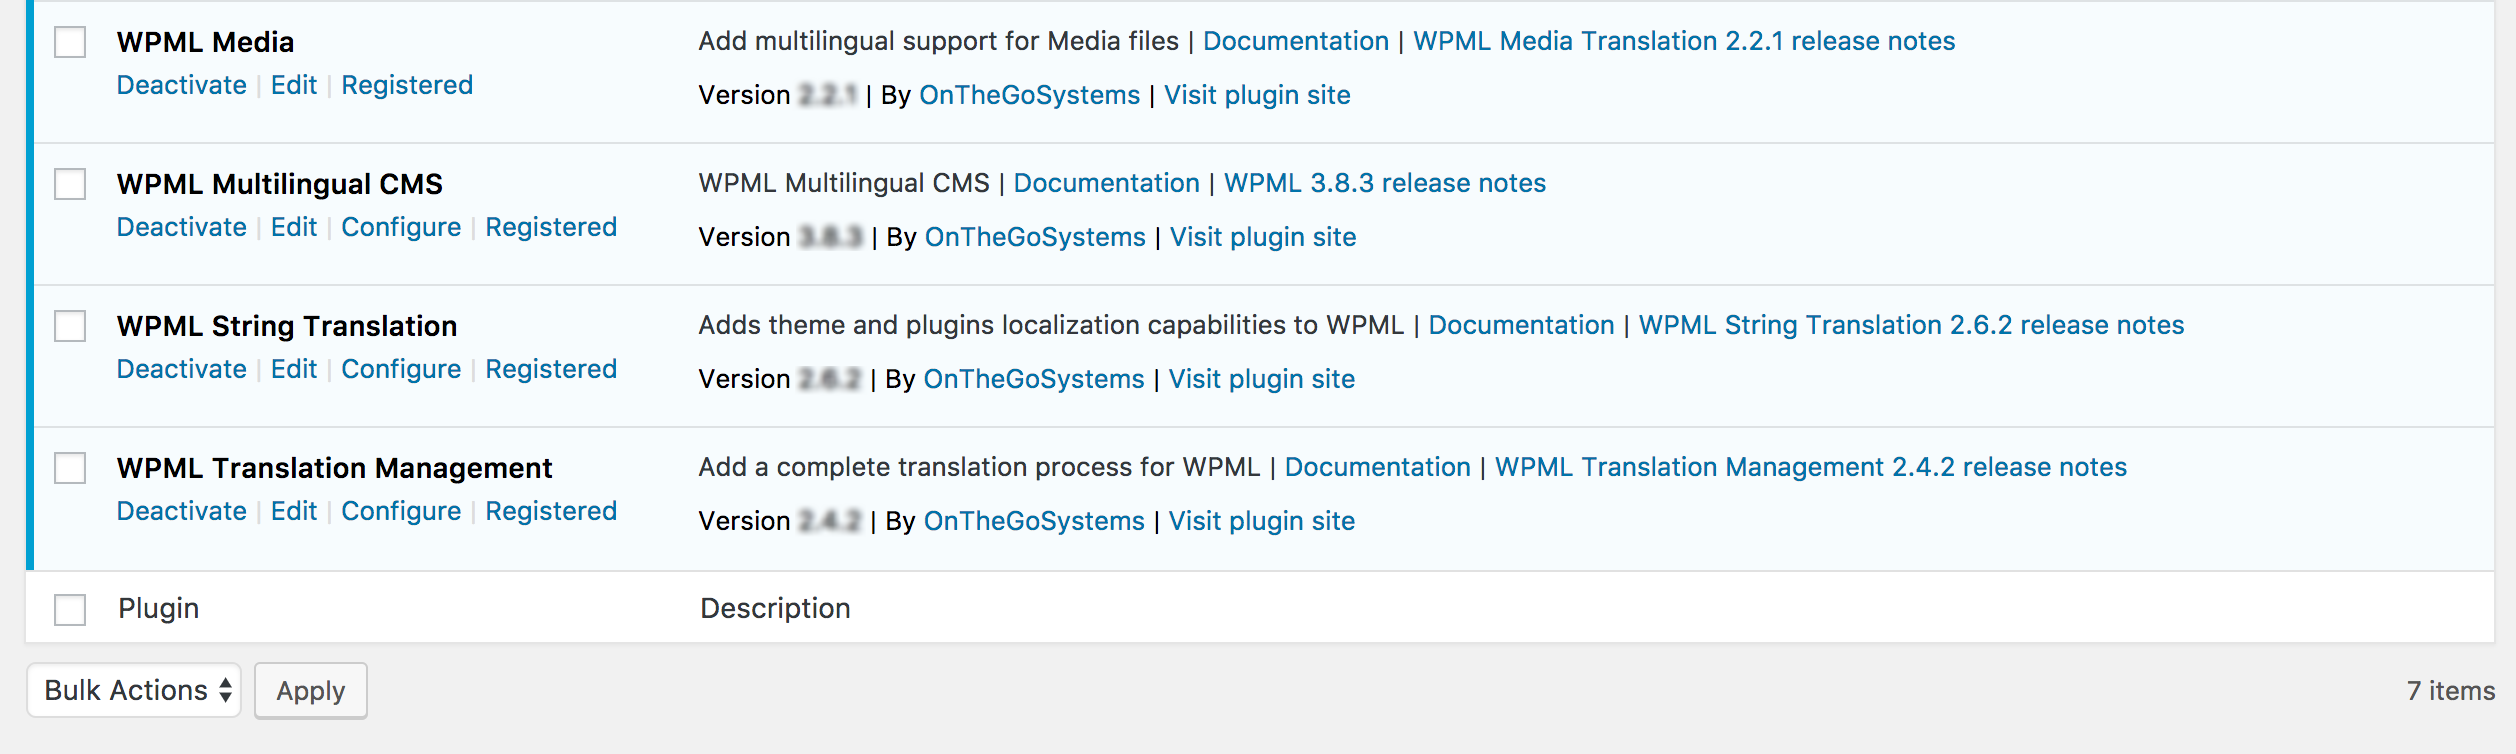Toggle WPML Translation Management checkbox
The width and height of the screenshot is (2516, 754).
click(70, 468)
